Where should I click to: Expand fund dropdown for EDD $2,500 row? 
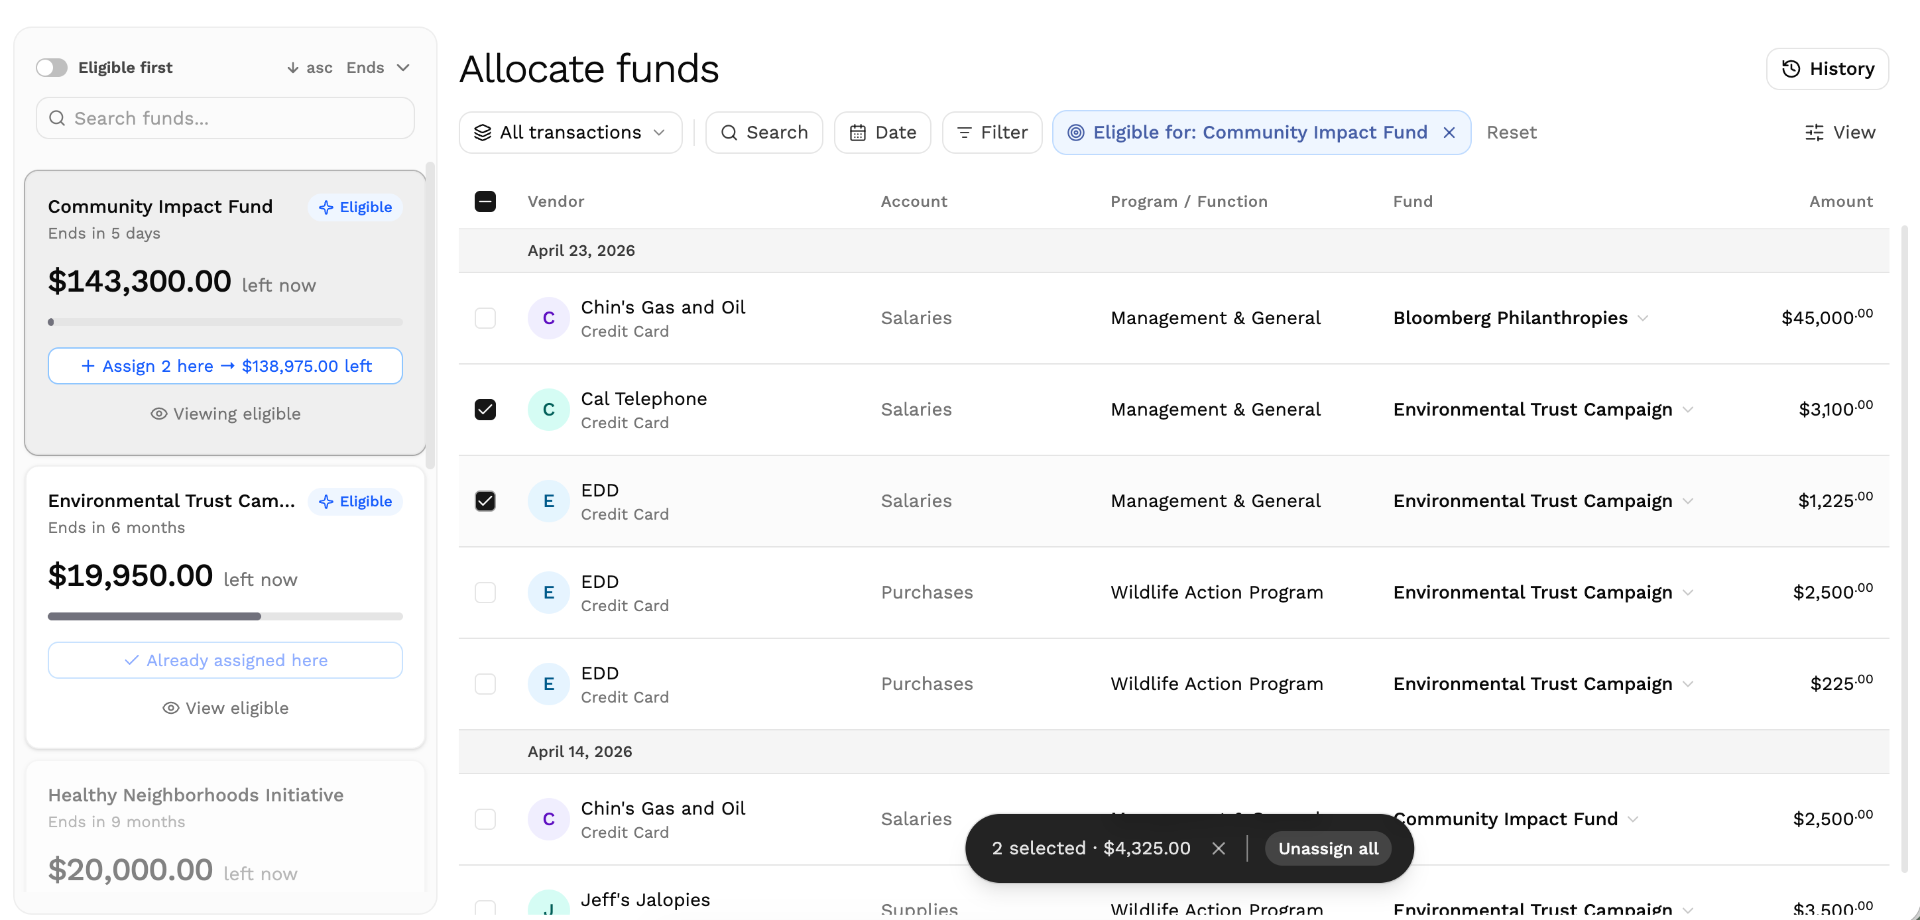tap(1688, 593)
